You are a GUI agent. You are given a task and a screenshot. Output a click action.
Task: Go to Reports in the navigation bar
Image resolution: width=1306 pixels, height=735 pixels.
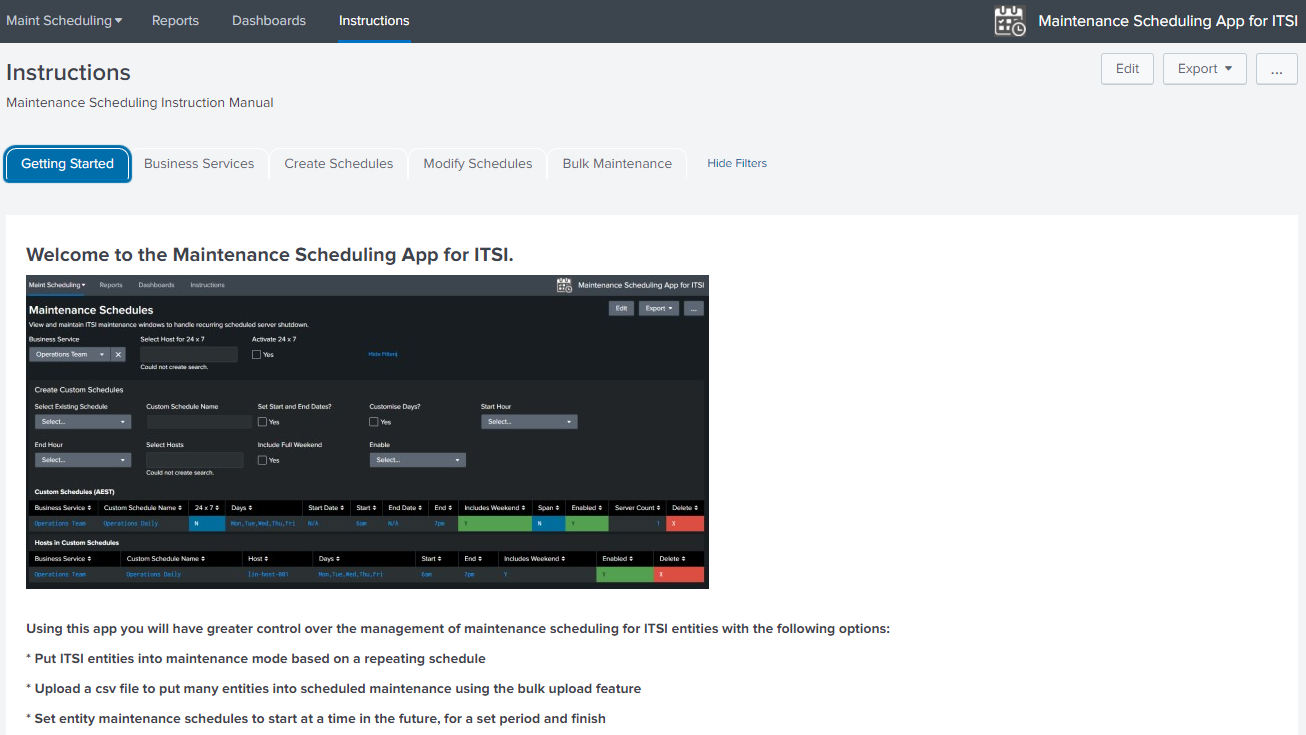tap(175, 20)
